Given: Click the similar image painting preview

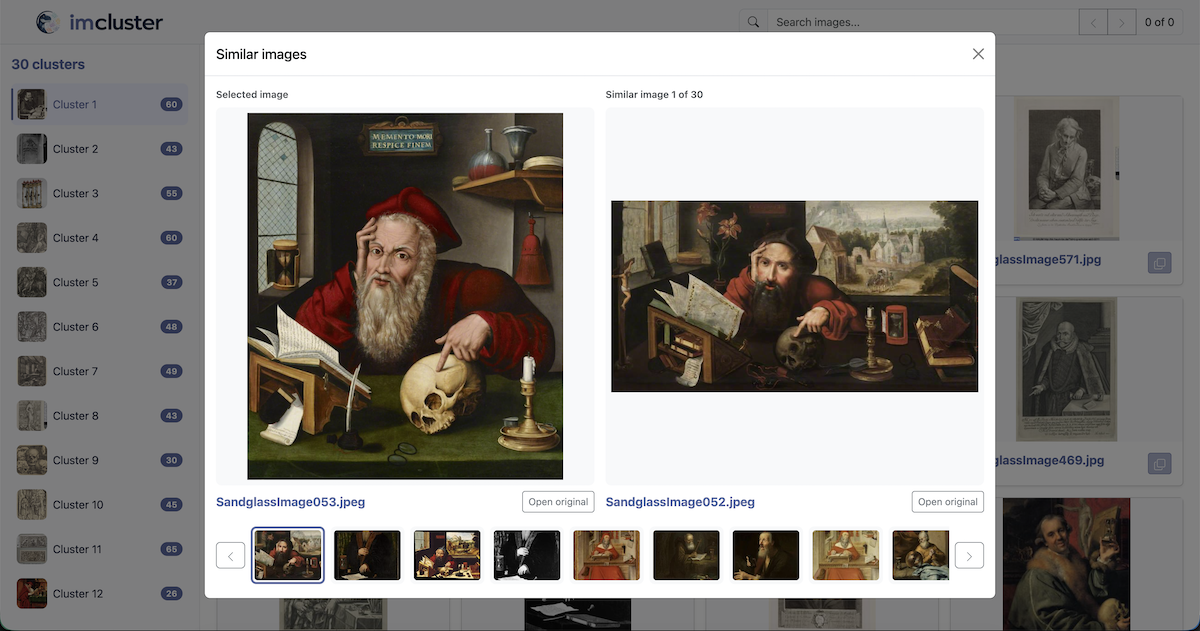Looking at the screenshot, I should click(795, 296).
